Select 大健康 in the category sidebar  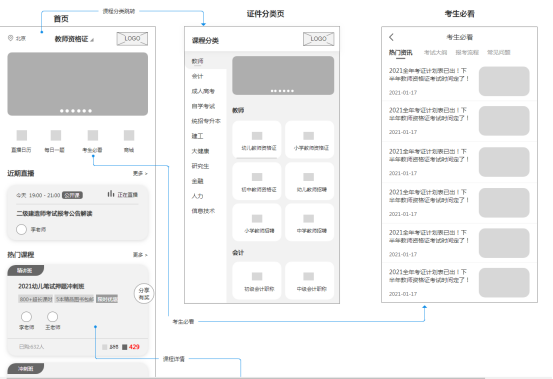click(x=200, y=151)
